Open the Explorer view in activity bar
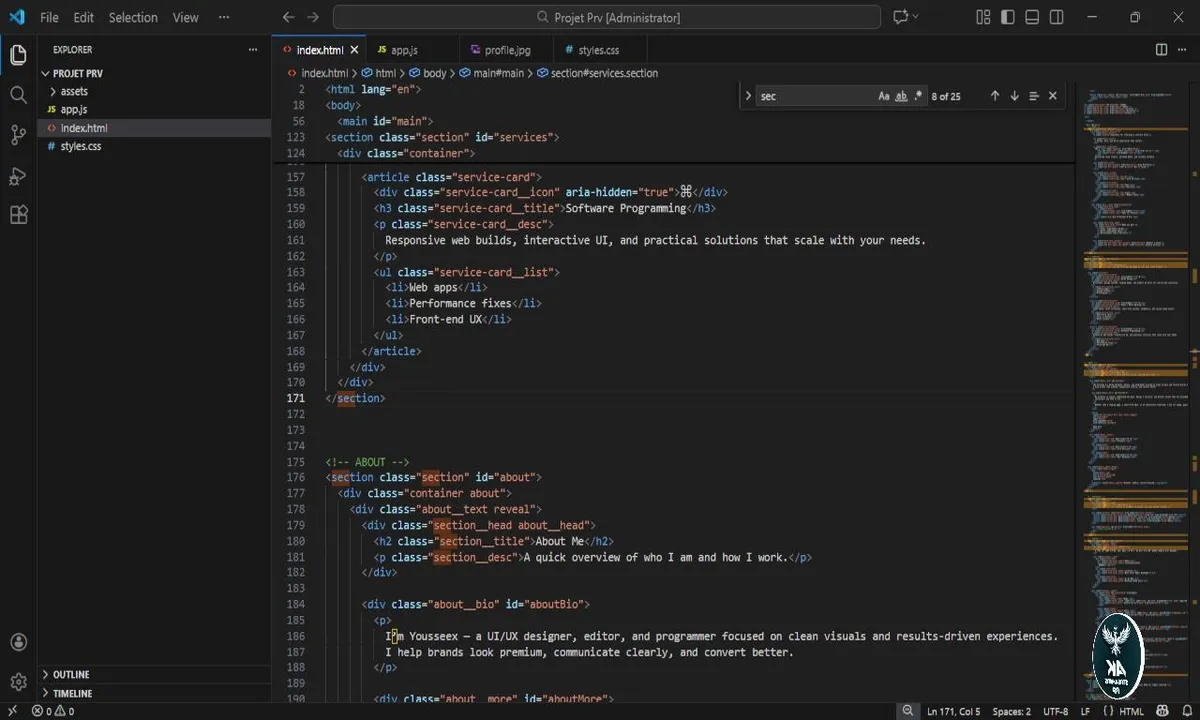The height and width of the screenshot is (720, 1200). [18, 55]
